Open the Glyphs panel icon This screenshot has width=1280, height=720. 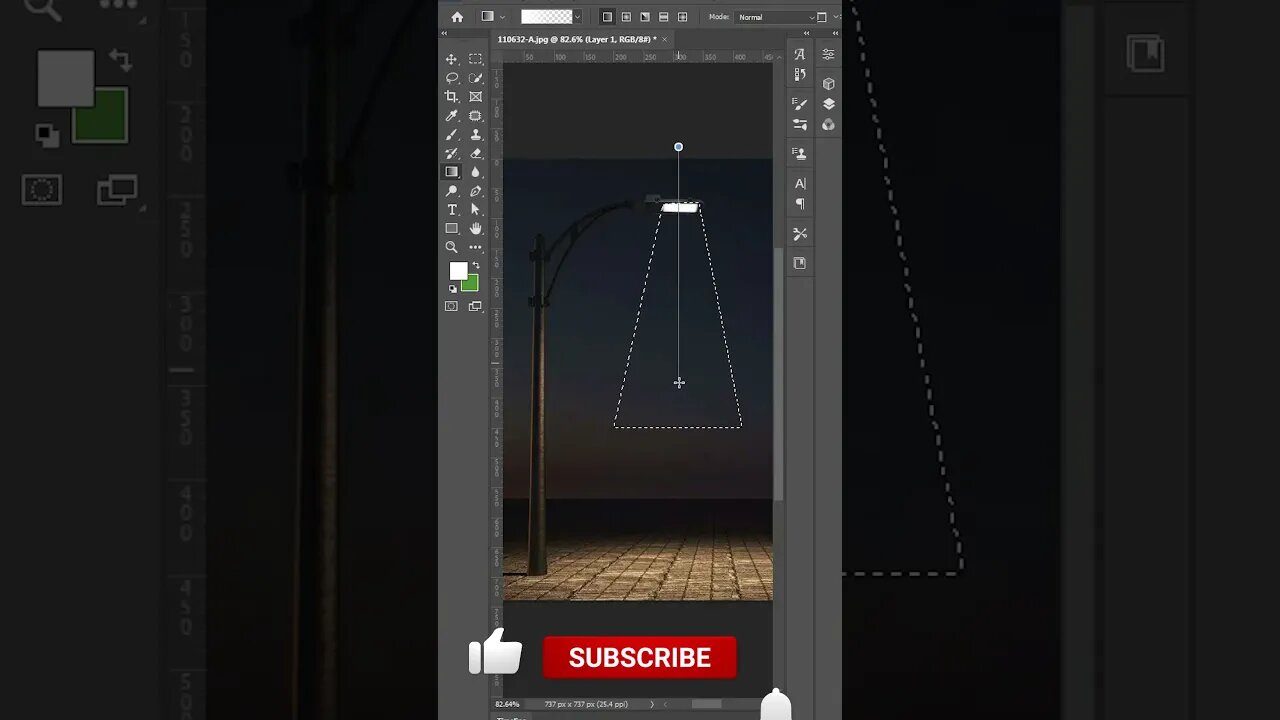click(800, 55)
